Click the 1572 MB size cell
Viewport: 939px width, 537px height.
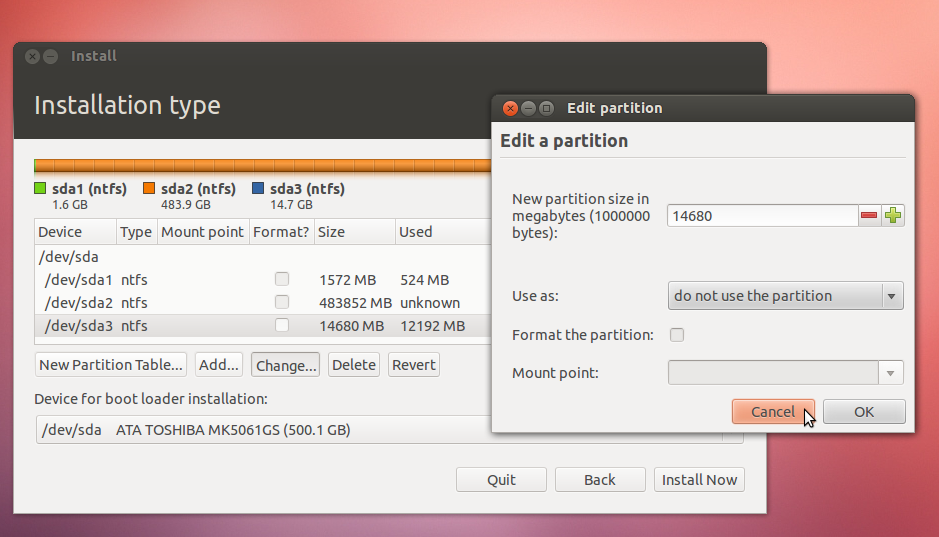347,280
